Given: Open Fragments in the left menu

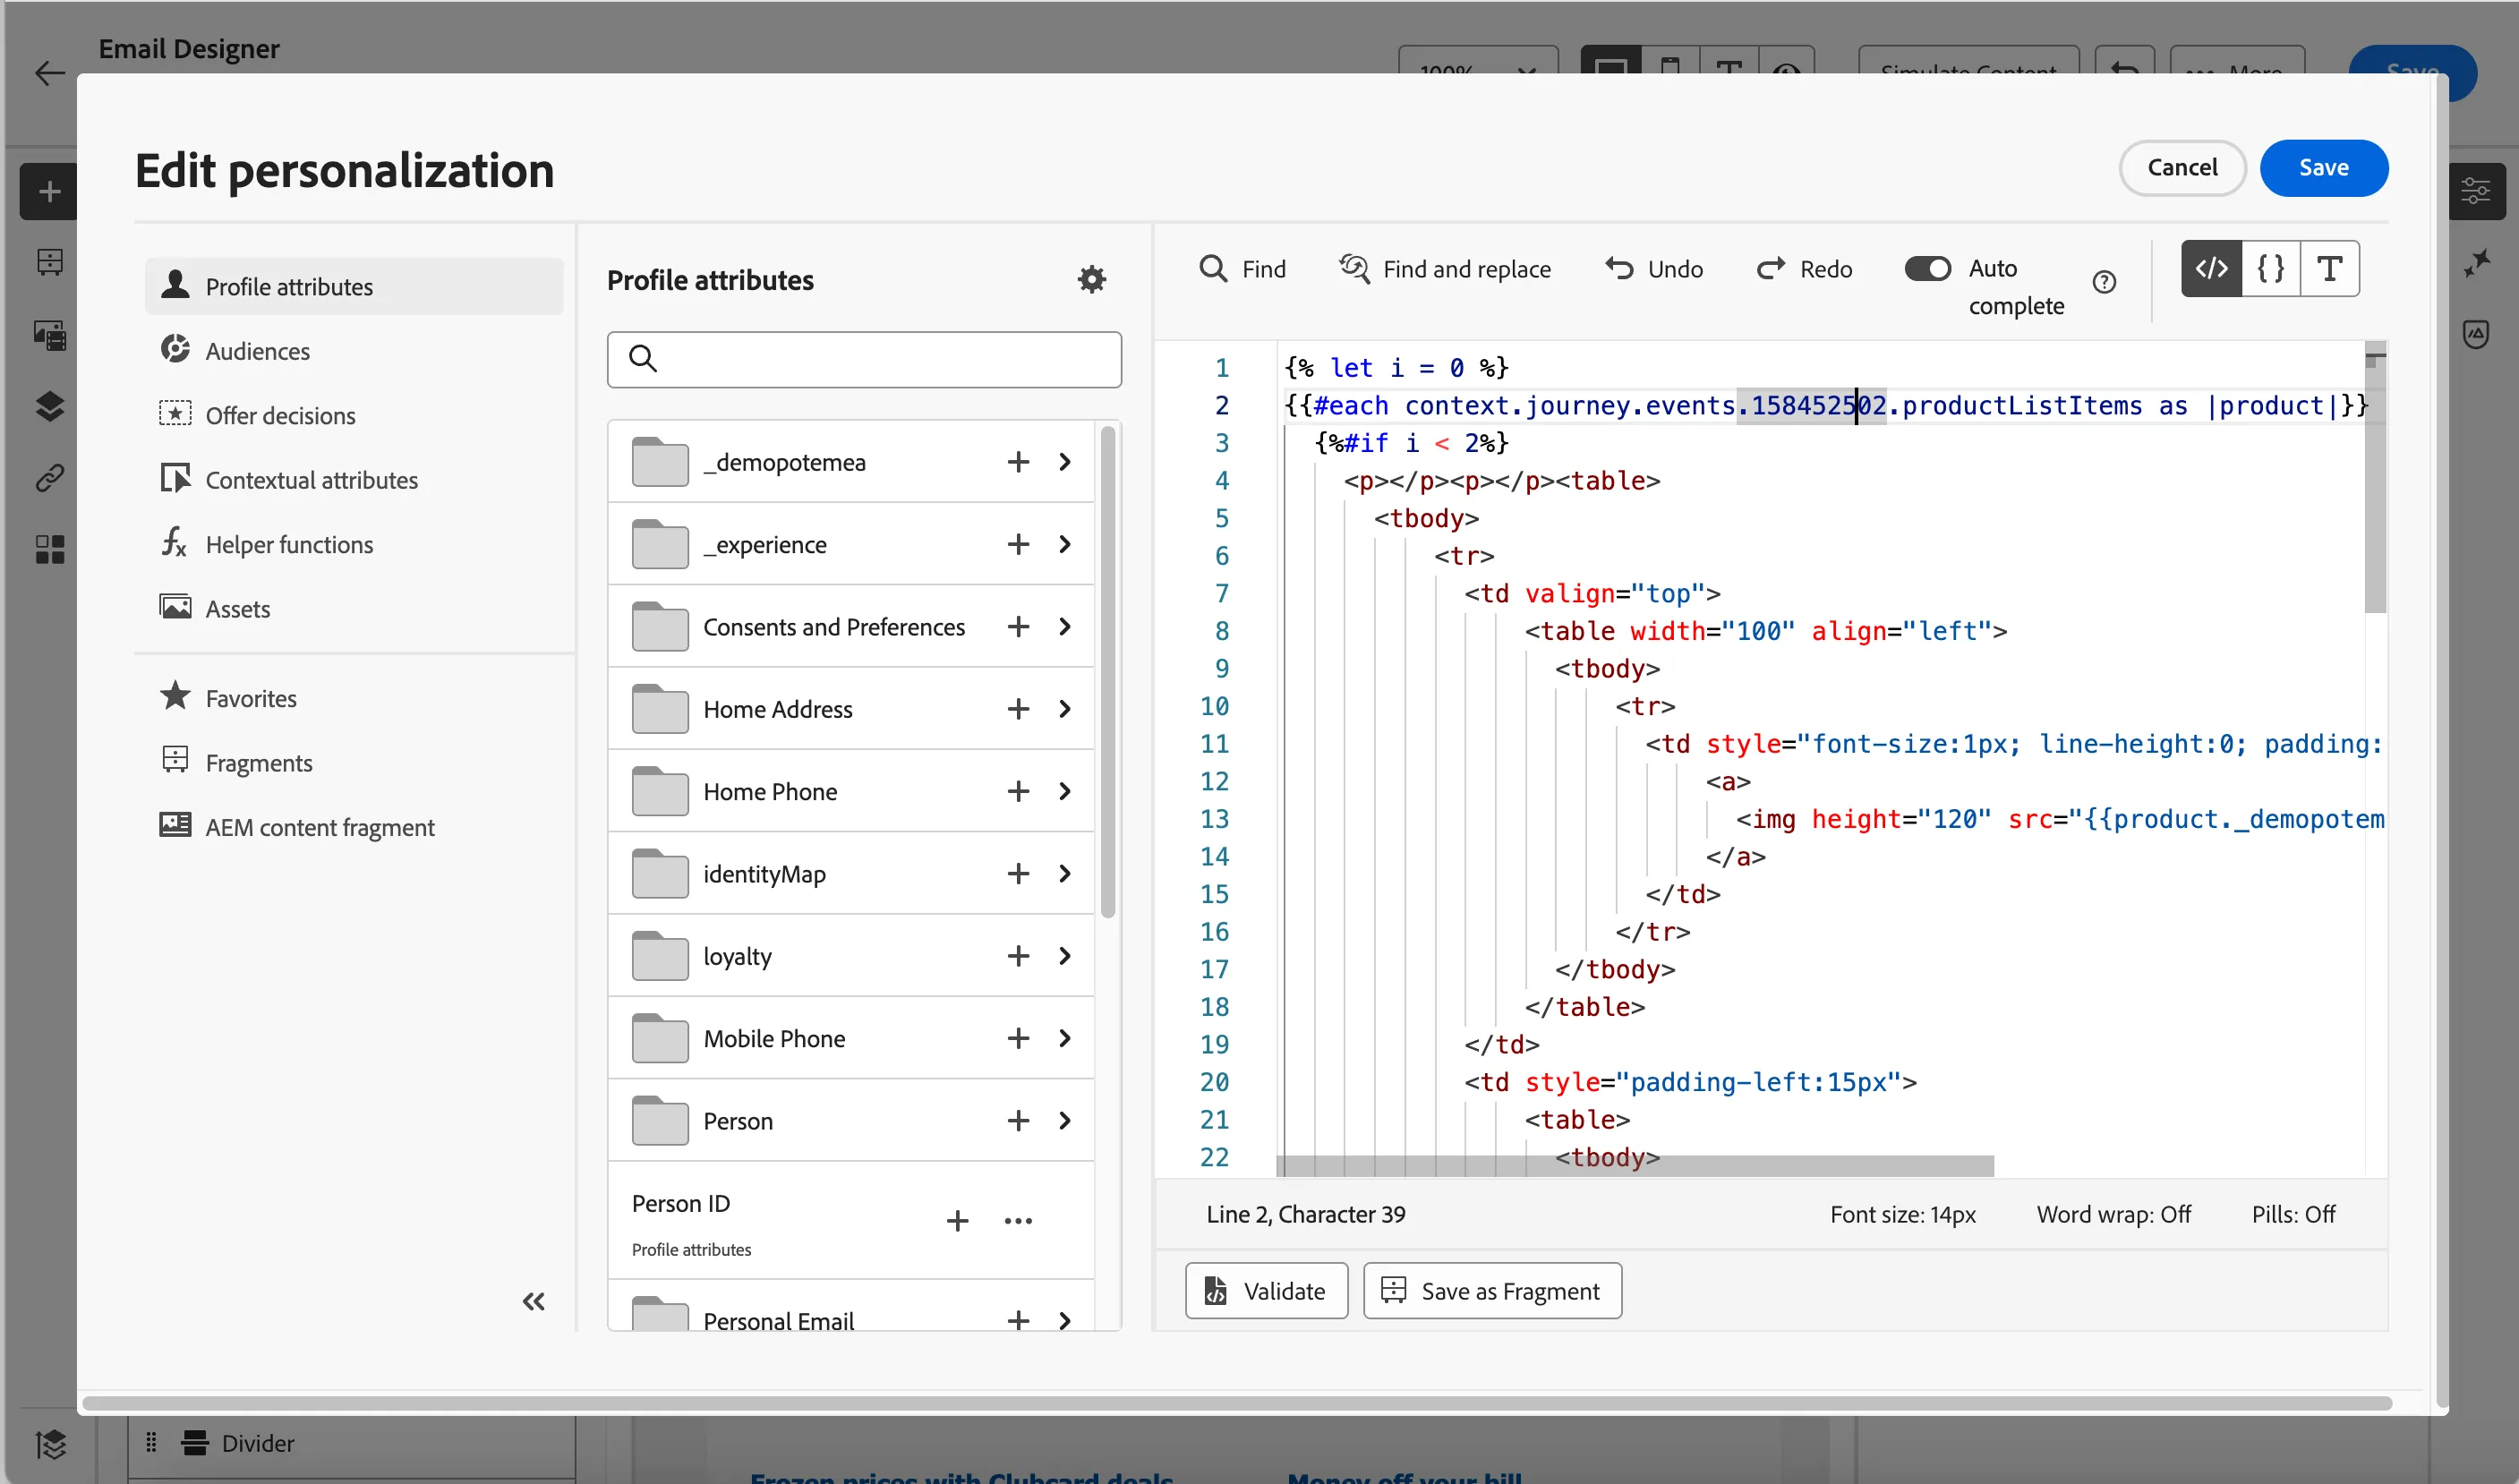Looking at the screenshot, I should point(354,763).
